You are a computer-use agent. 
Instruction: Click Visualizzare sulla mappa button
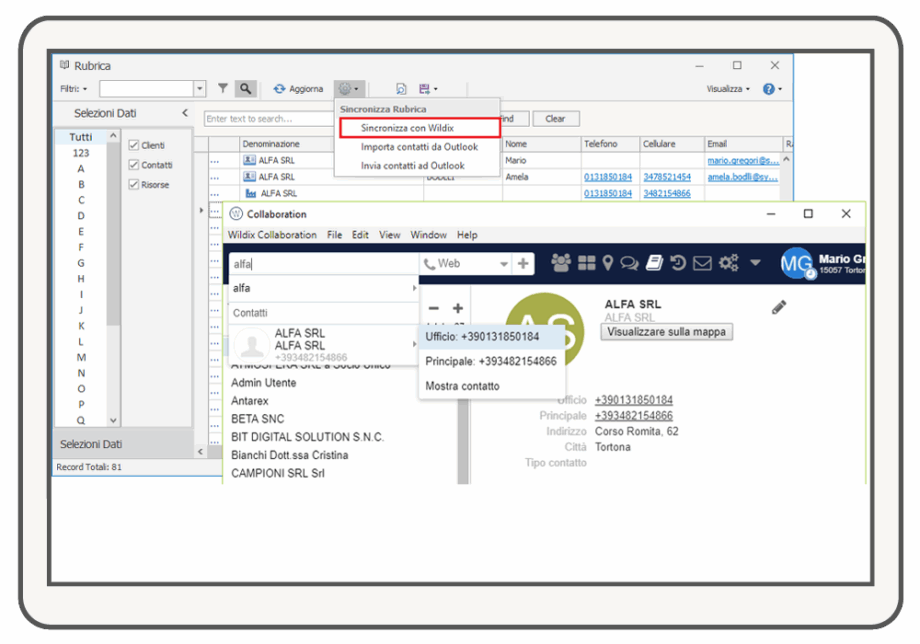666,332
